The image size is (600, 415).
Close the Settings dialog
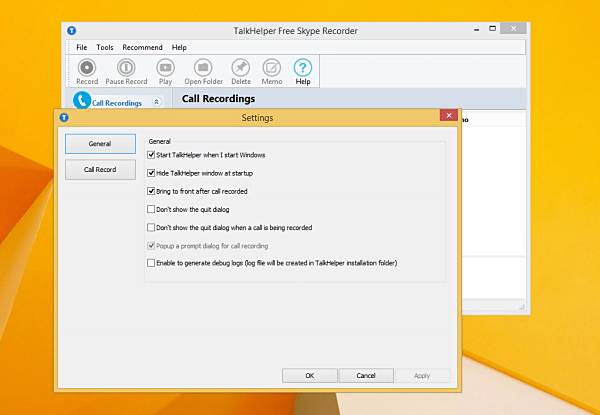[x=449, y=116]
